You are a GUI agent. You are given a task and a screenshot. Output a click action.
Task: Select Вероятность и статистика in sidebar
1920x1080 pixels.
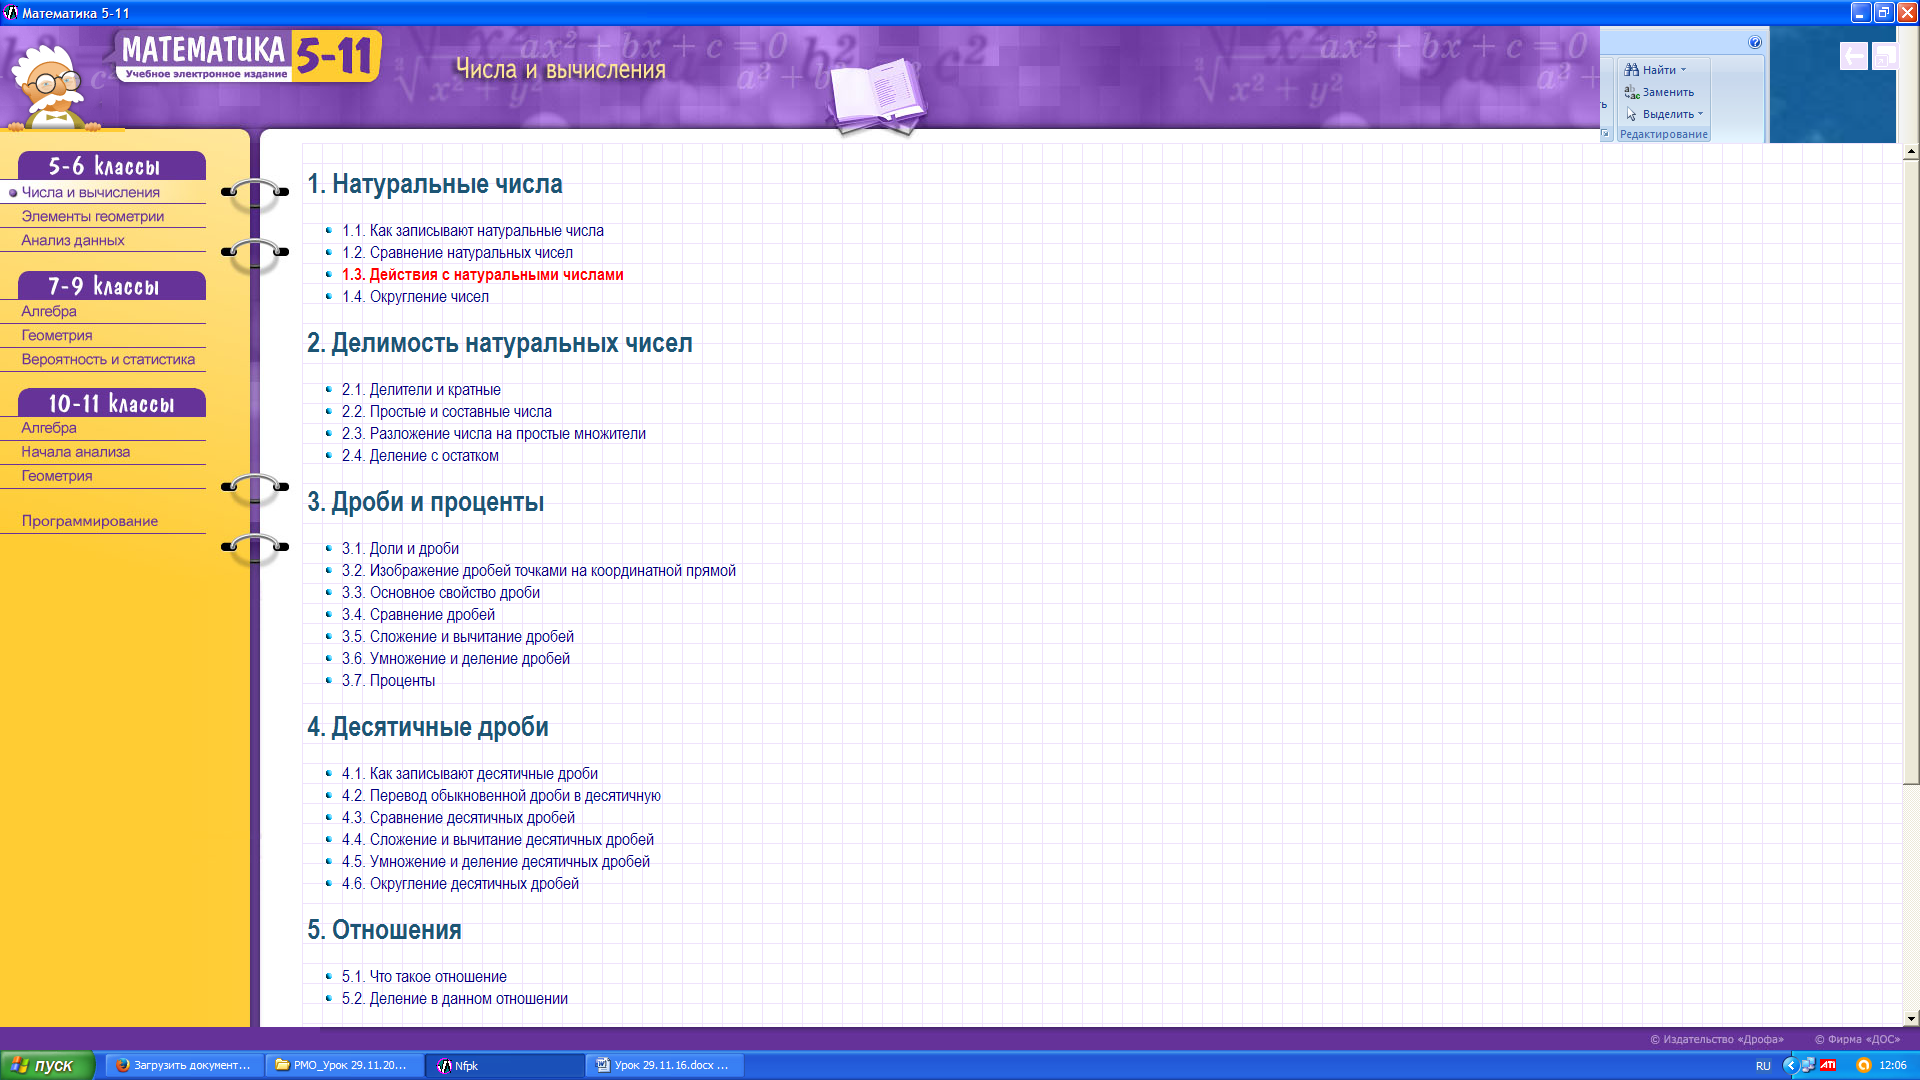point(108,359)
